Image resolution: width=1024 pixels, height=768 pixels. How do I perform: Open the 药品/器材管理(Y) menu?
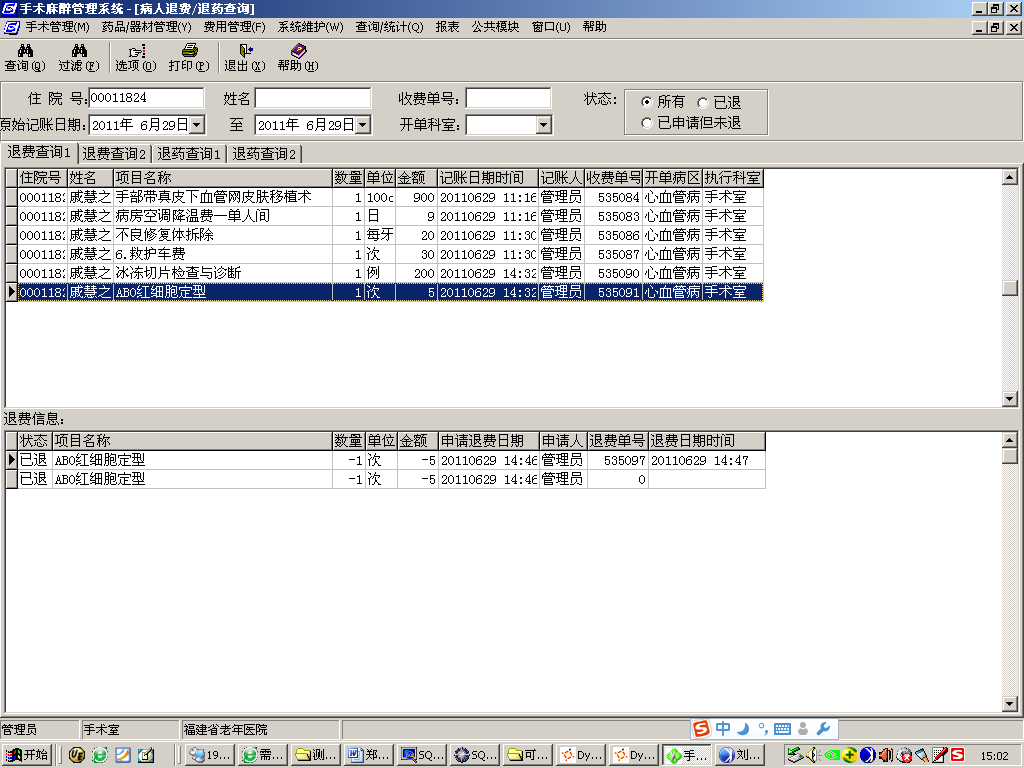(146, 27)
